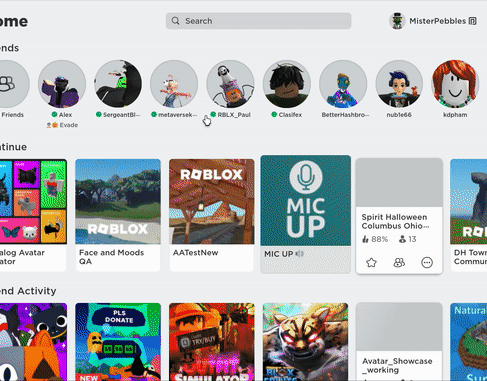Screen dimensions: 487x381
Task: Open the PLS DONATE game thumbnail
Action: (118, 342)
